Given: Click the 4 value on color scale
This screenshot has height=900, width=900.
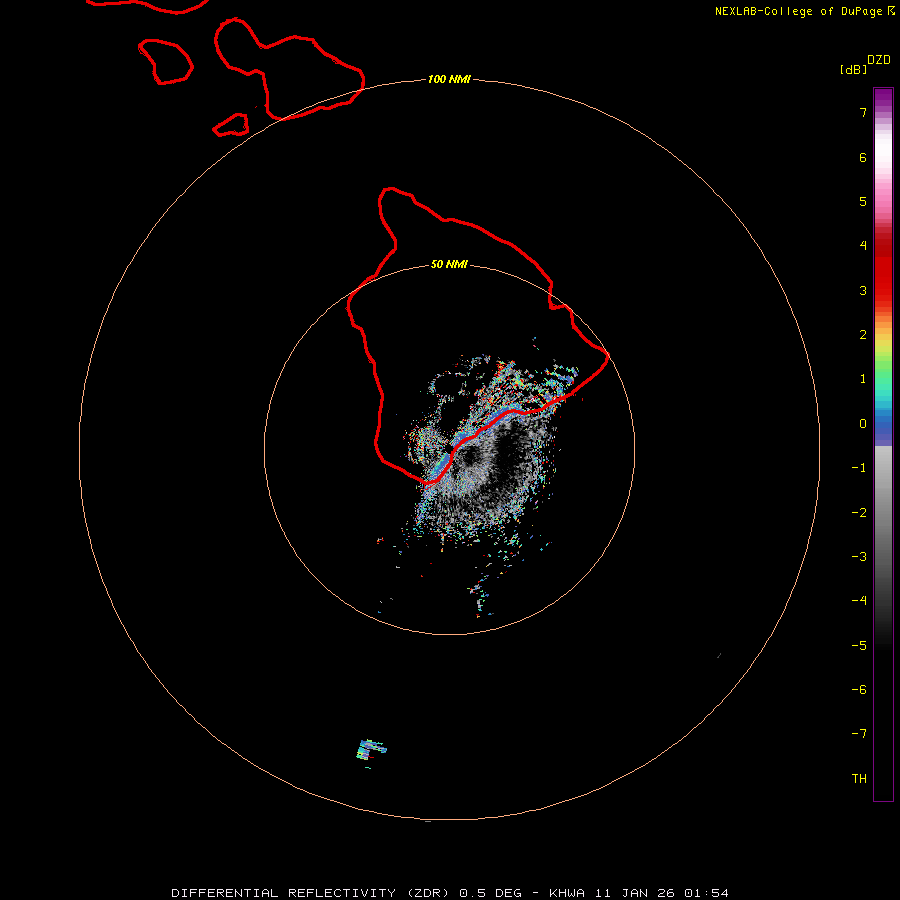Looking at the screenshot, I should pos(863,246).
